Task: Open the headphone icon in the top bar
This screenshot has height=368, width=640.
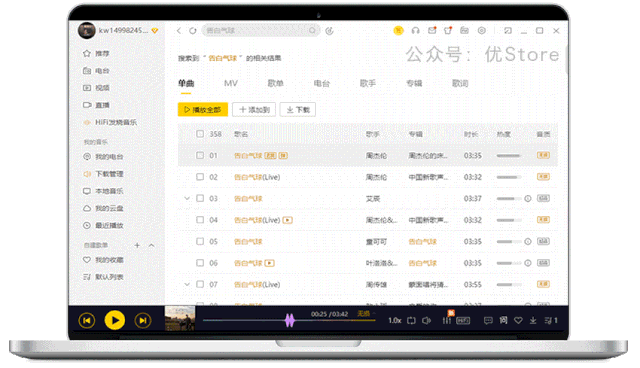Action: 416,31
